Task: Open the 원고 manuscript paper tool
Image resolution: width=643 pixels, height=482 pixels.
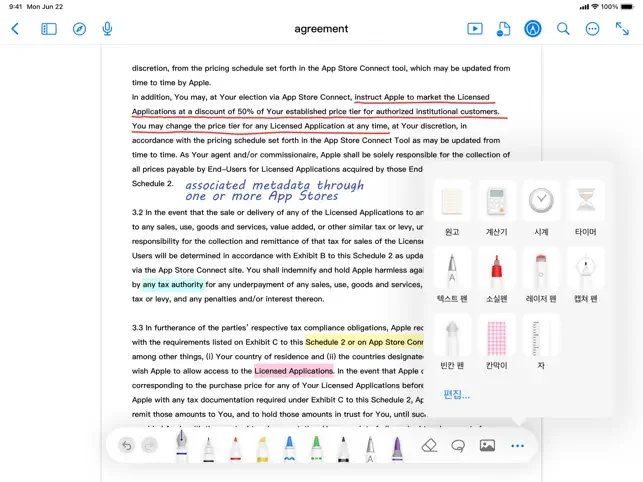Action: (452, 209)
